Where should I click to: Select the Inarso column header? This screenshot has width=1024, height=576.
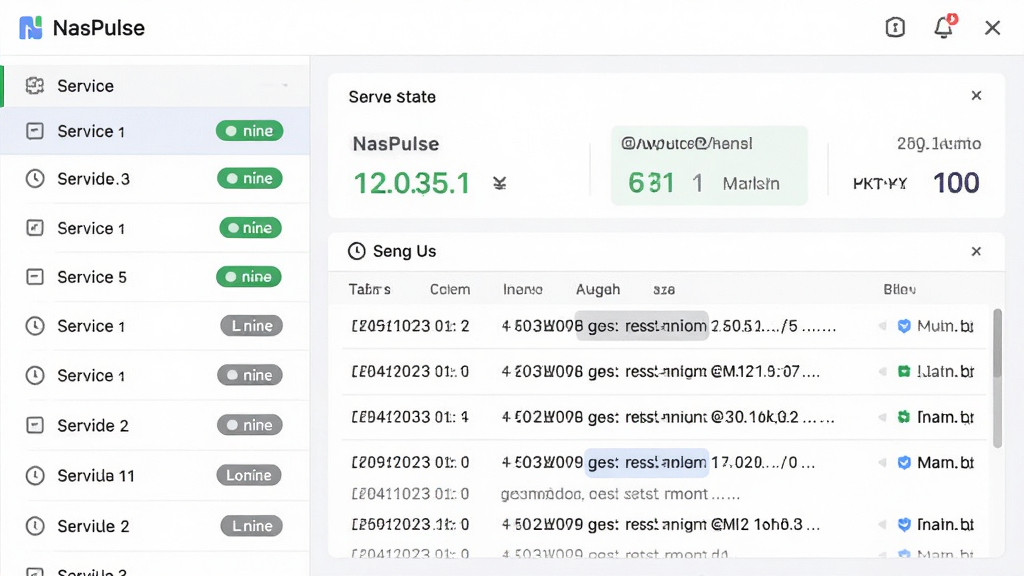[x=522, y=289]
